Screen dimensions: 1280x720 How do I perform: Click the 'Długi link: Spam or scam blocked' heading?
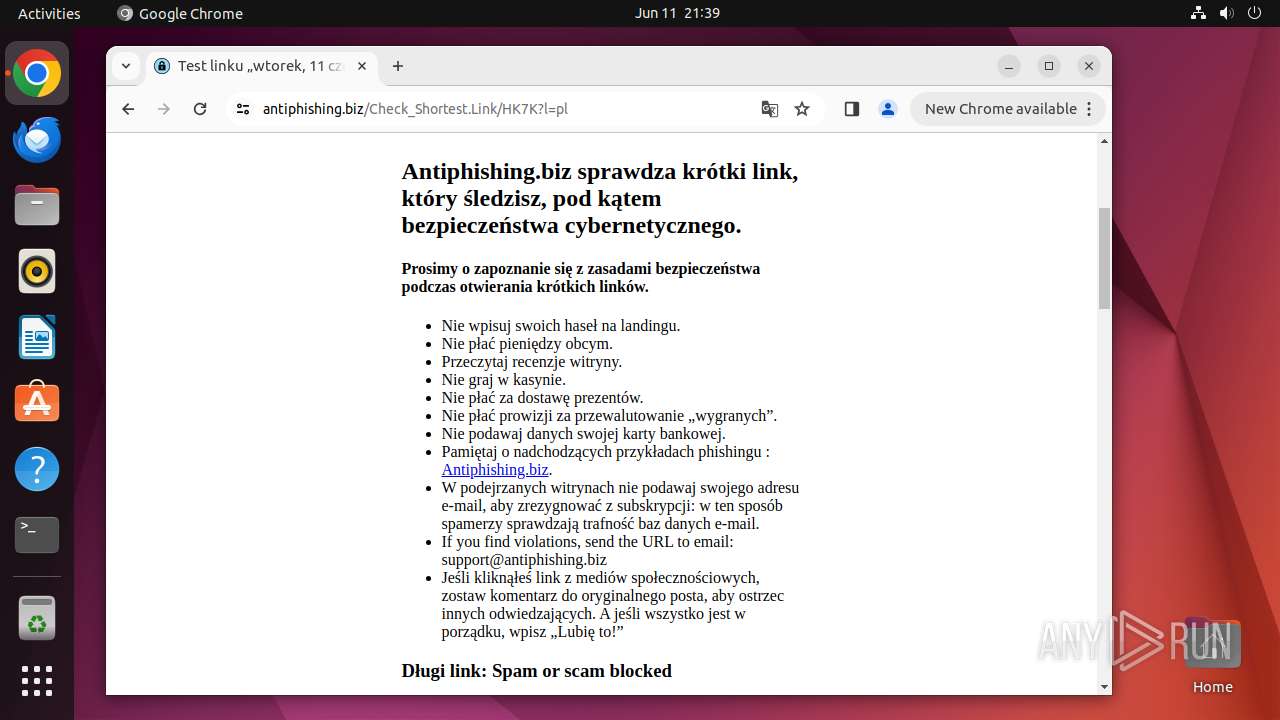pyautogui.click(x=537, y=671)
